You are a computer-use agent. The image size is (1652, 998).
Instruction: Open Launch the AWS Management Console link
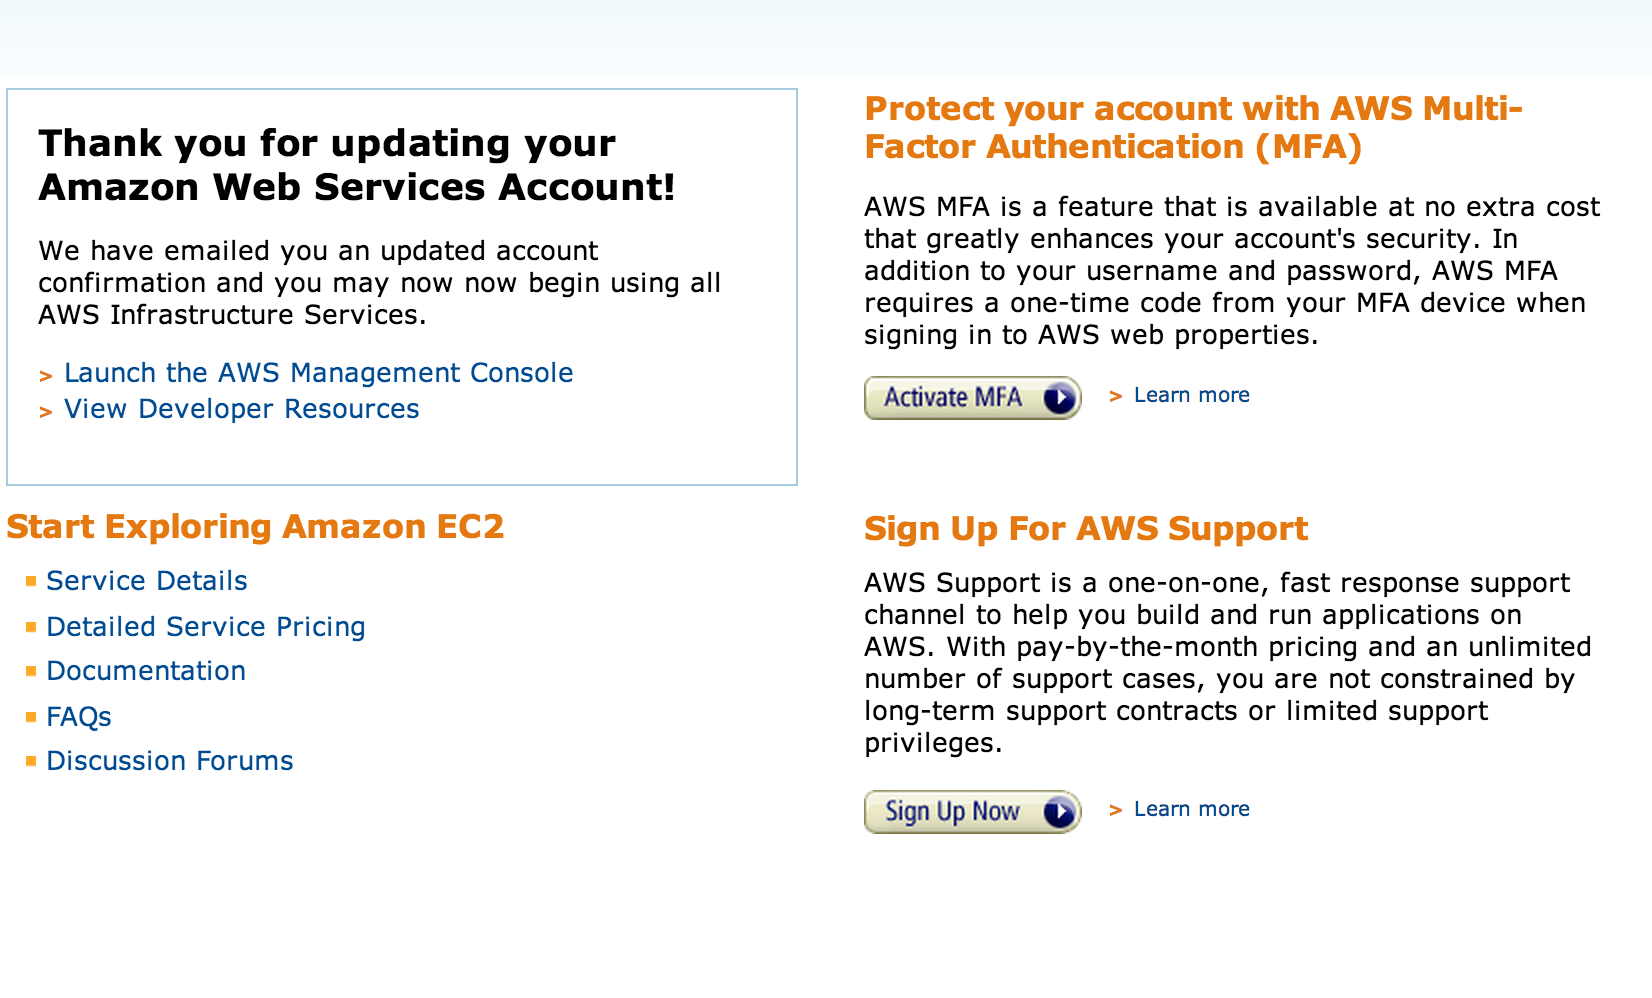[x=318, y=373]
